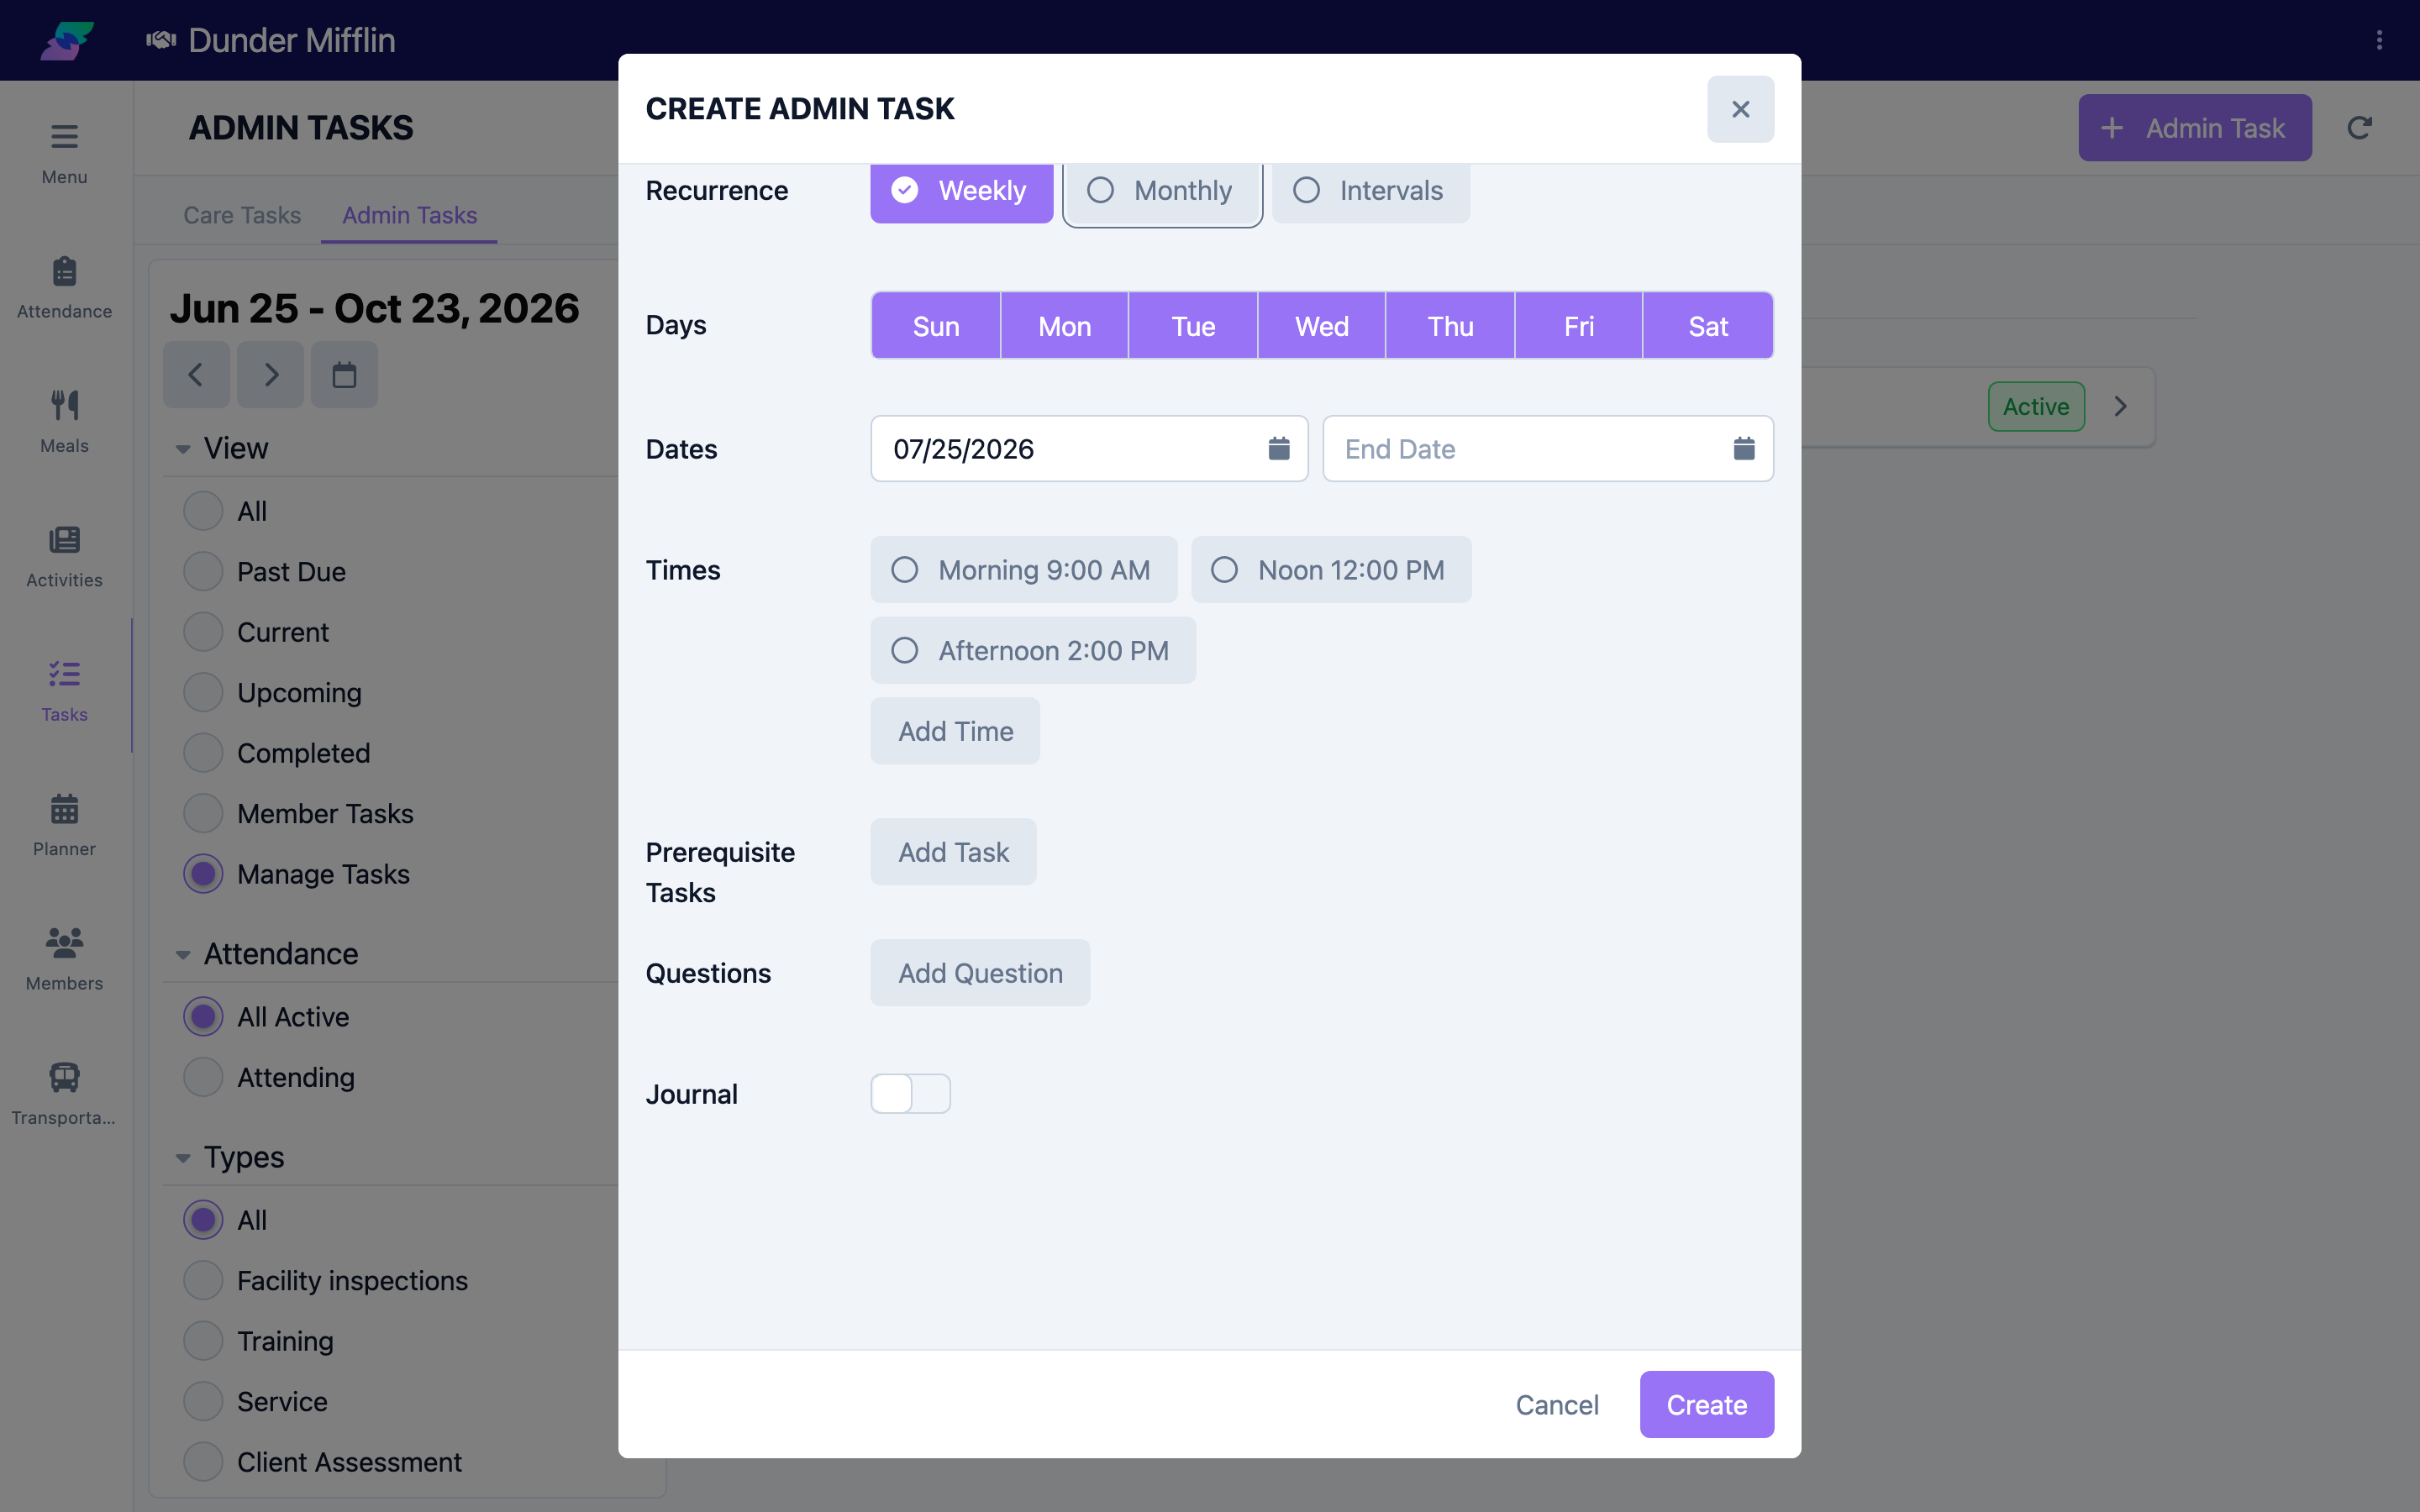2420x1512 pixels.
Task: Go to next date range arrow
Action: point(270,375)
